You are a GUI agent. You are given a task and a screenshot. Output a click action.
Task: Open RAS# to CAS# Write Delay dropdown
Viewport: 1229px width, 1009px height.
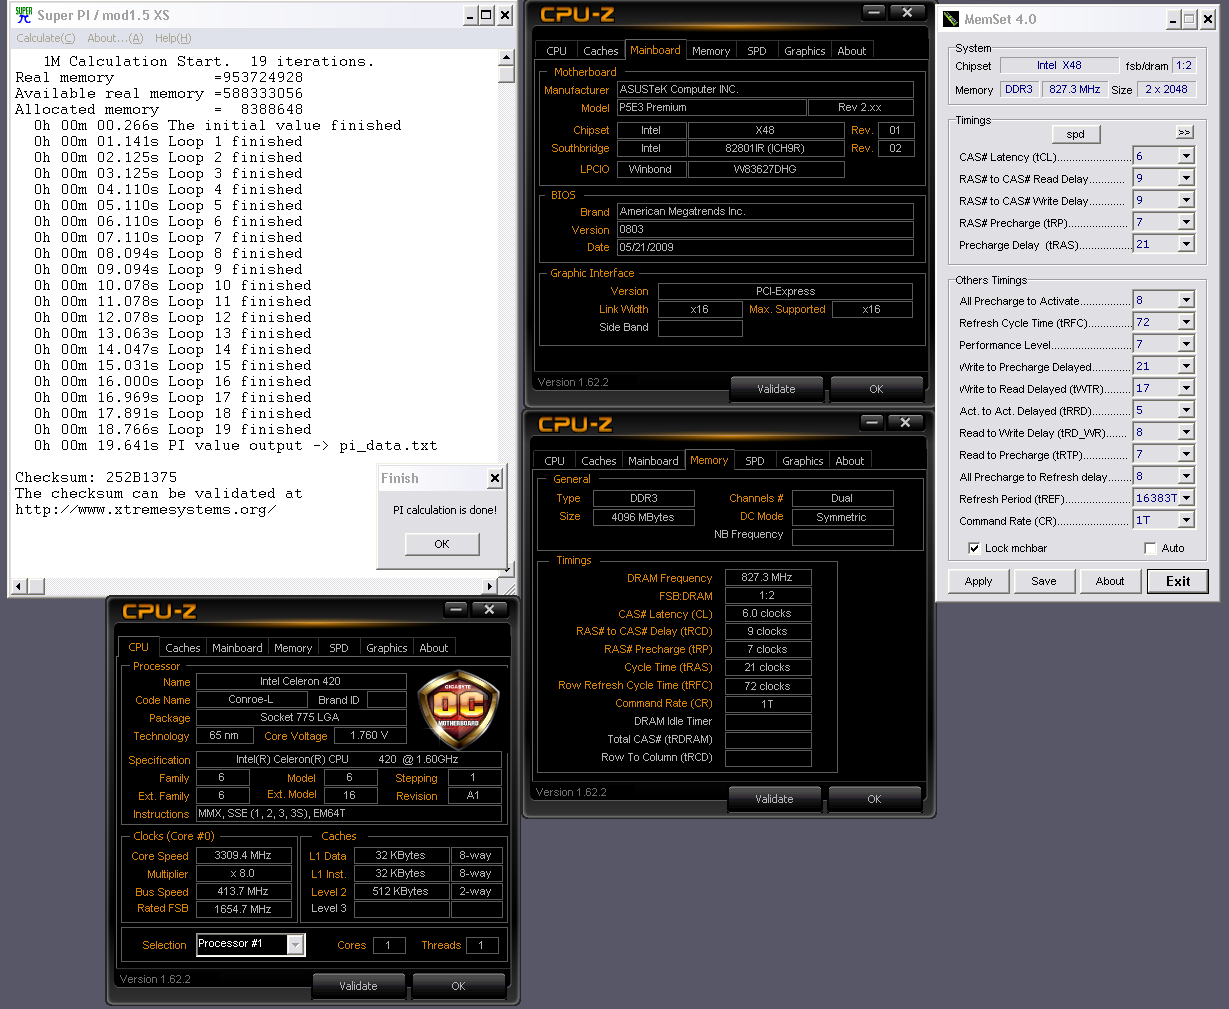(1186, 200)
